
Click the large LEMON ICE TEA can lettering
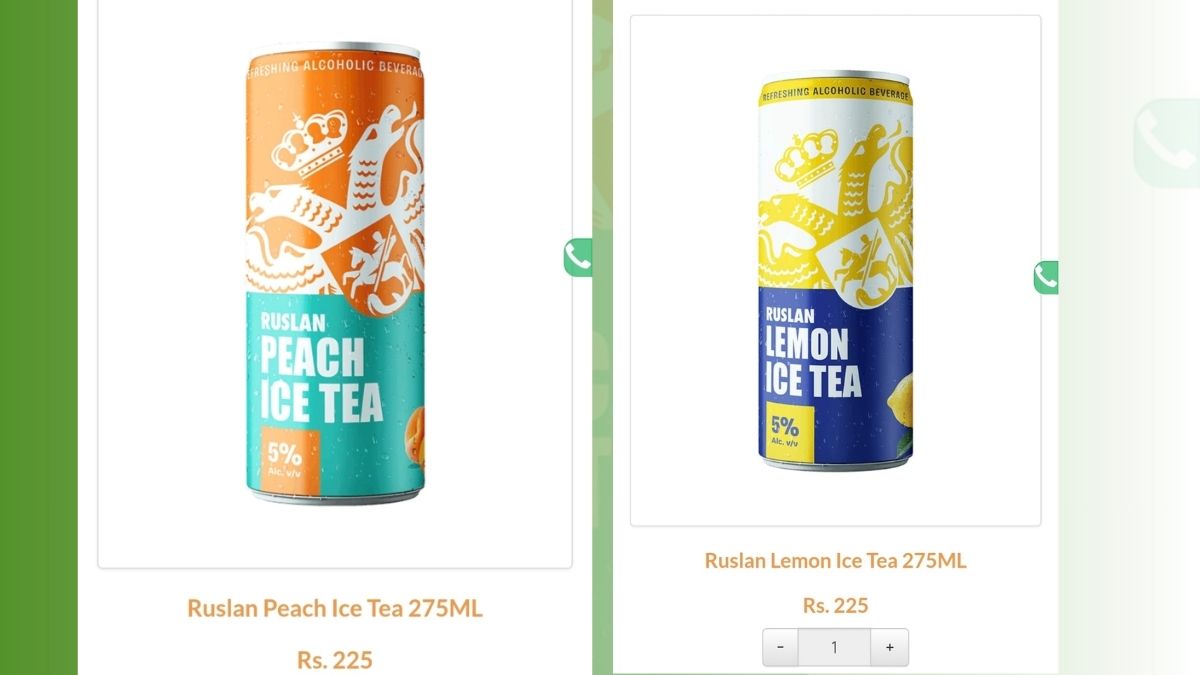tap(812, 362)
